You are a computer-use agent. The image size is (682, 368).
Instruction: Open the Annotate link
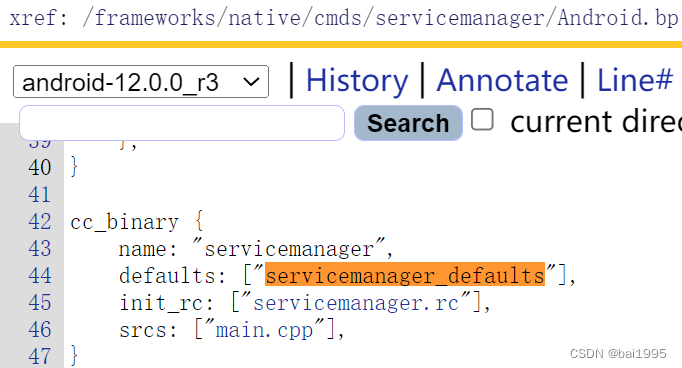[x=502, y=81]
